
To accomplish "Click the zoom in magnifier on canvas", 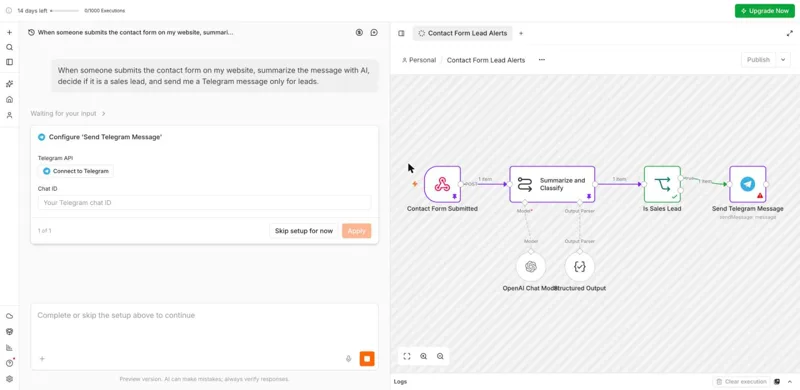I will (423, 356).
